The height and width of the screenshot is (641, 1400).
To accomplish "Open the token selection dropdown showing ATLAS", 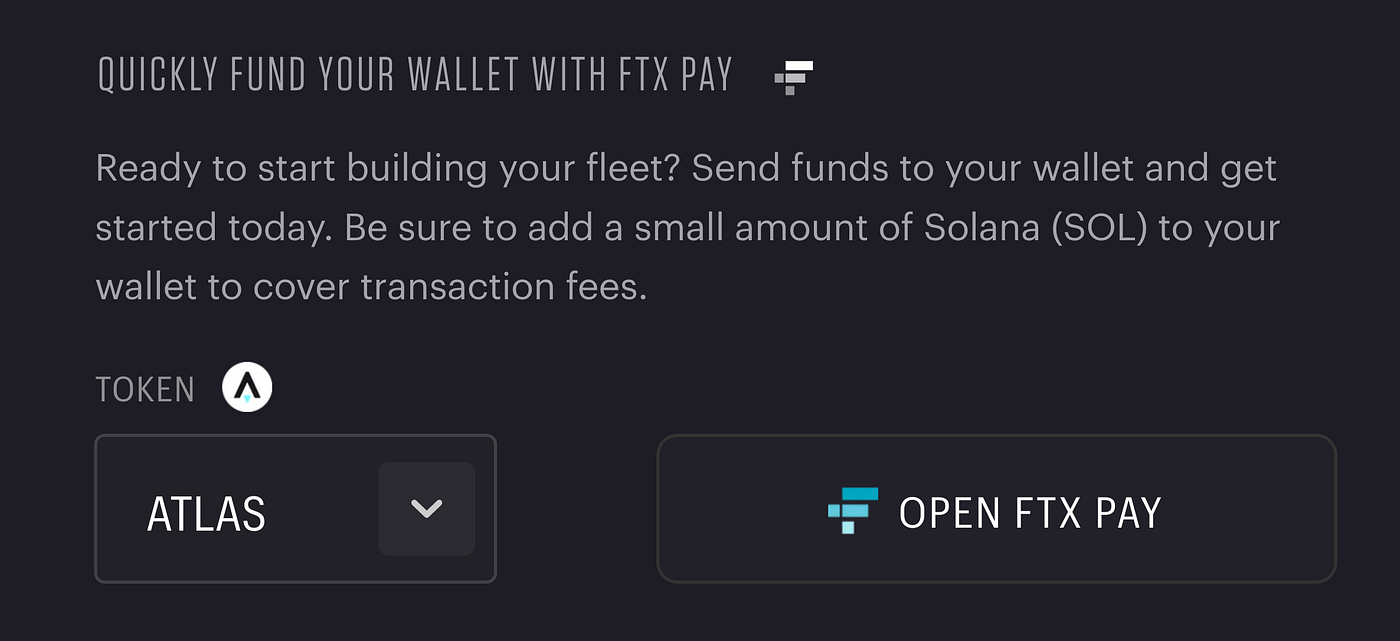I will pyautogui.click(x=295, y=508).
